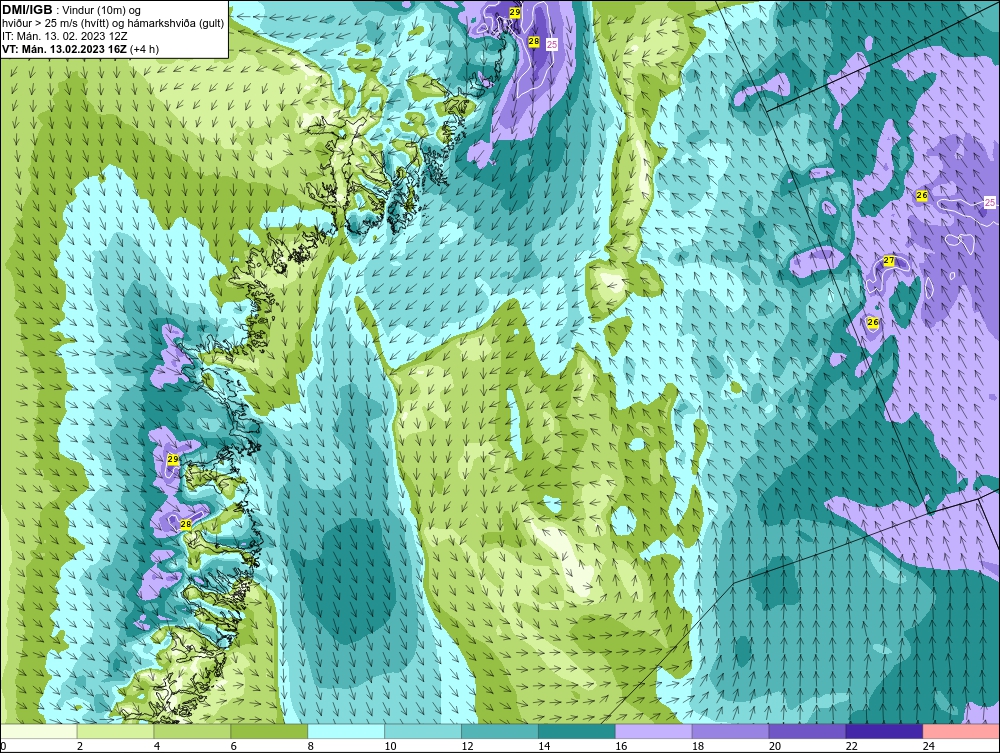Click the yellow 26 gust label below the 27
Viewport: 1000px width, 753px height.
[873, 323]
